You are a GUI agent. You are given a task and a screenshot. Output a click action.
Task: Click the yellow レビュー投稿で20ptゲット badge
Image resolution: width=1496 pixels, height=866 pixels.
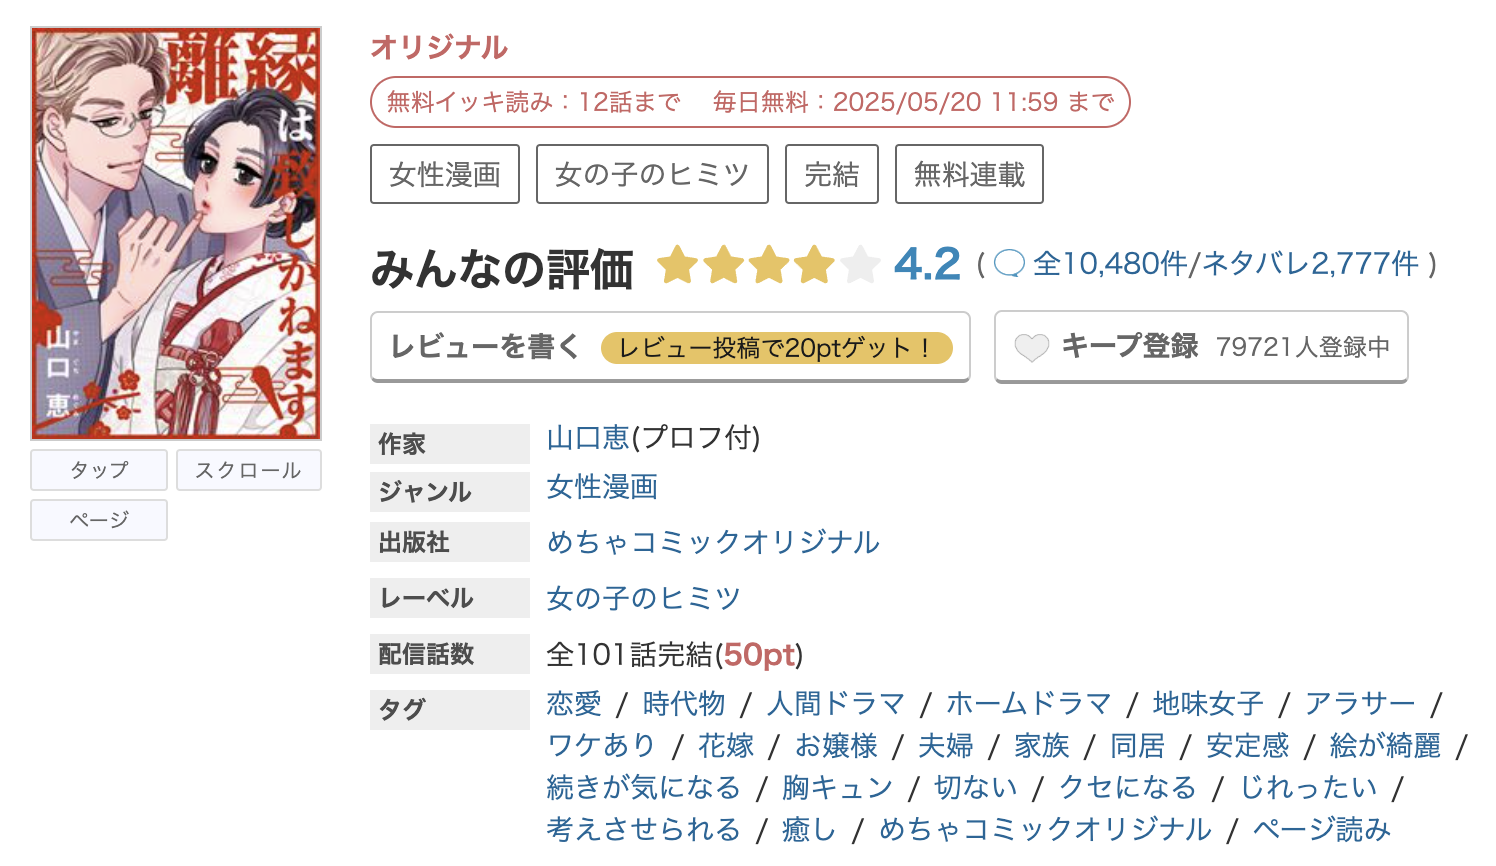pos(779,348)
